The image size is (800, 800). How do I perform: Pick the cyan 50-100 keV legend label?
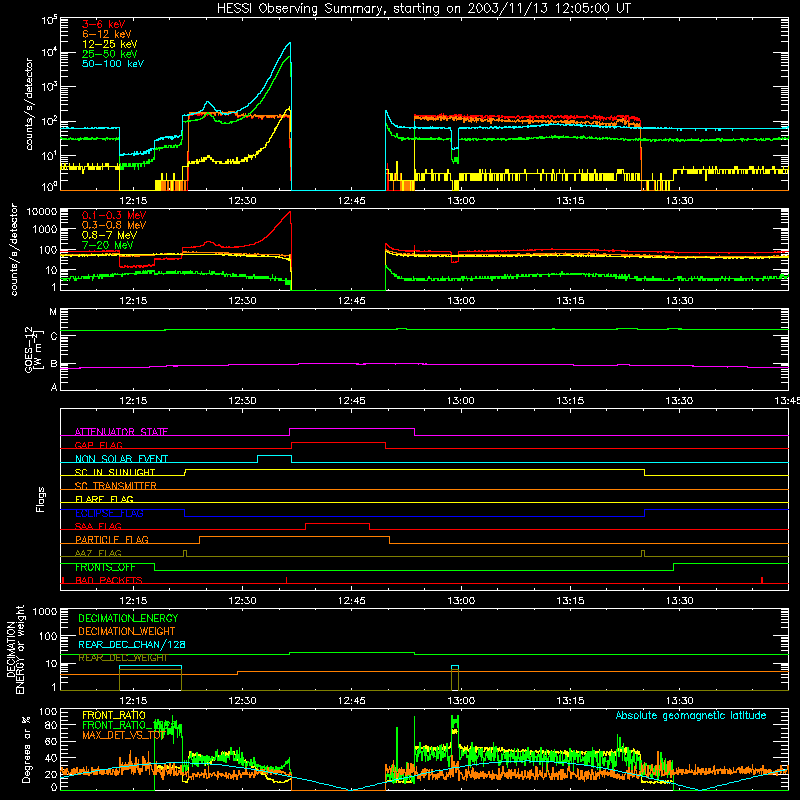tap(113, 64)
